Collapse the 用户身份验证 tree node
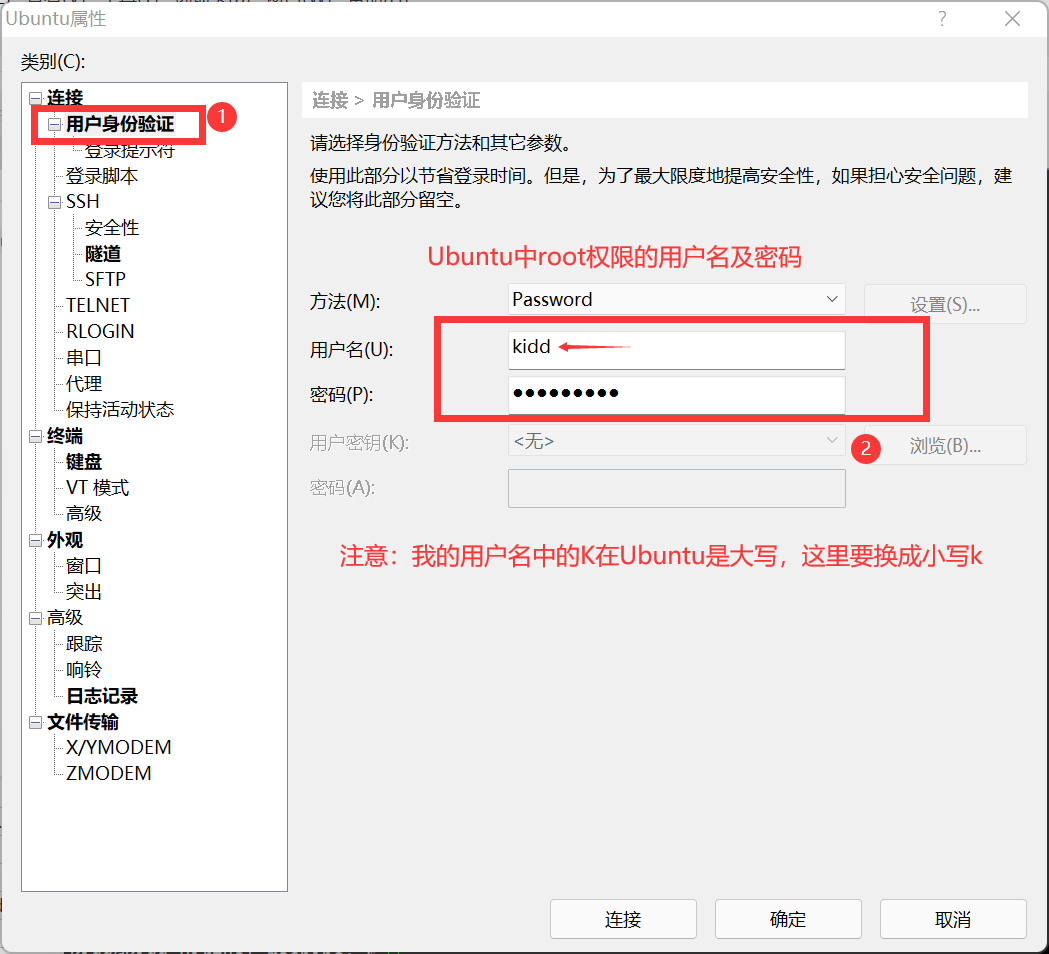Viewport: 1049px width, 954px height. click(54, 124)
